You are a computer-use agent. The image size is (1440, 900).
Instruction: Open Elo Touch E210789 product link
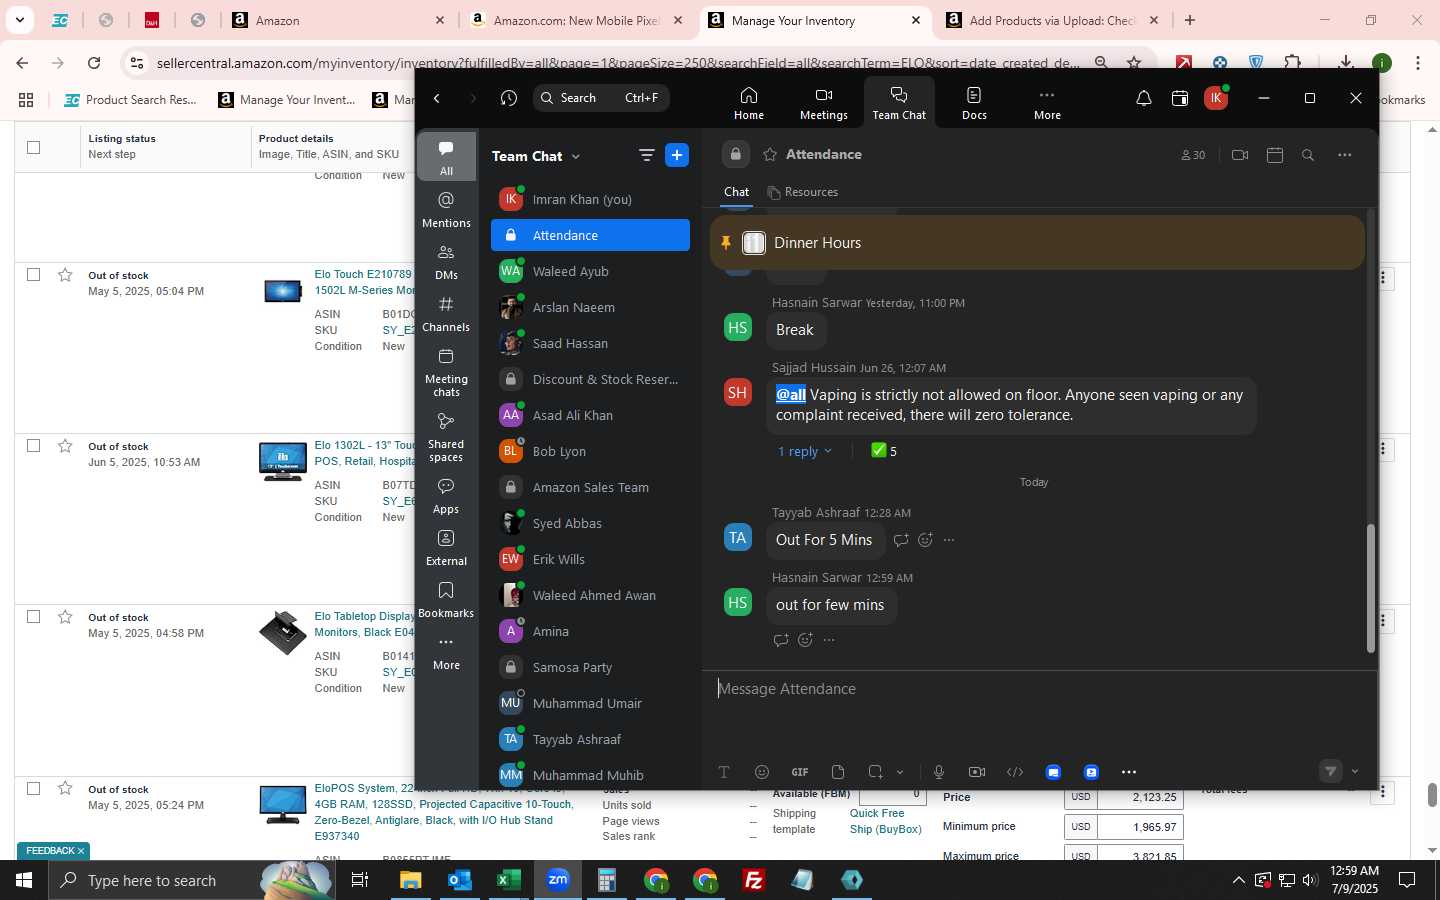coord(364,282)
